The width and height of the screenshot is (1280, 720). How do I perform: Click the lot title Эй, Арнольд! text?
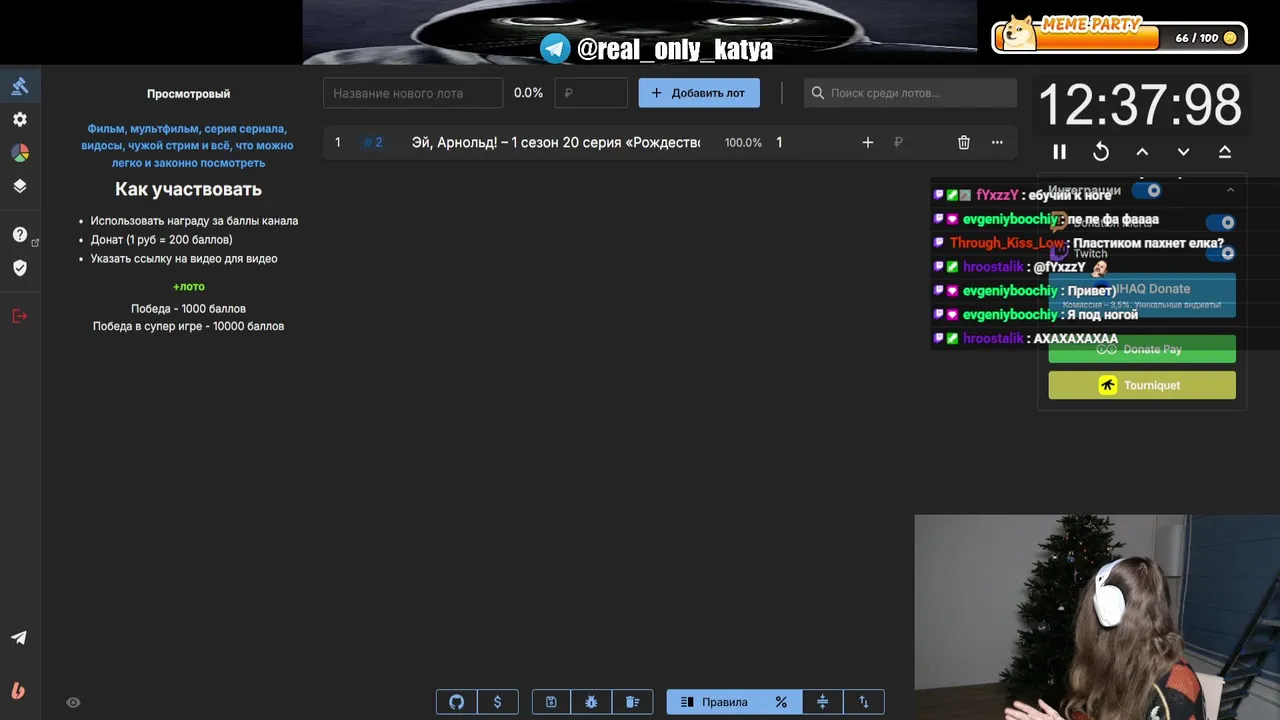pos(555,143)
